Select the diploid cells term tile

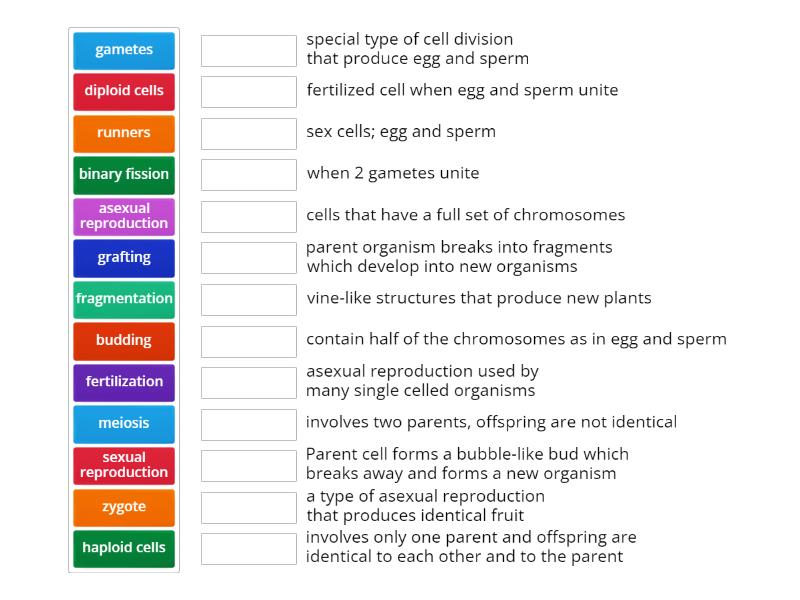click(x=124, y=92)
